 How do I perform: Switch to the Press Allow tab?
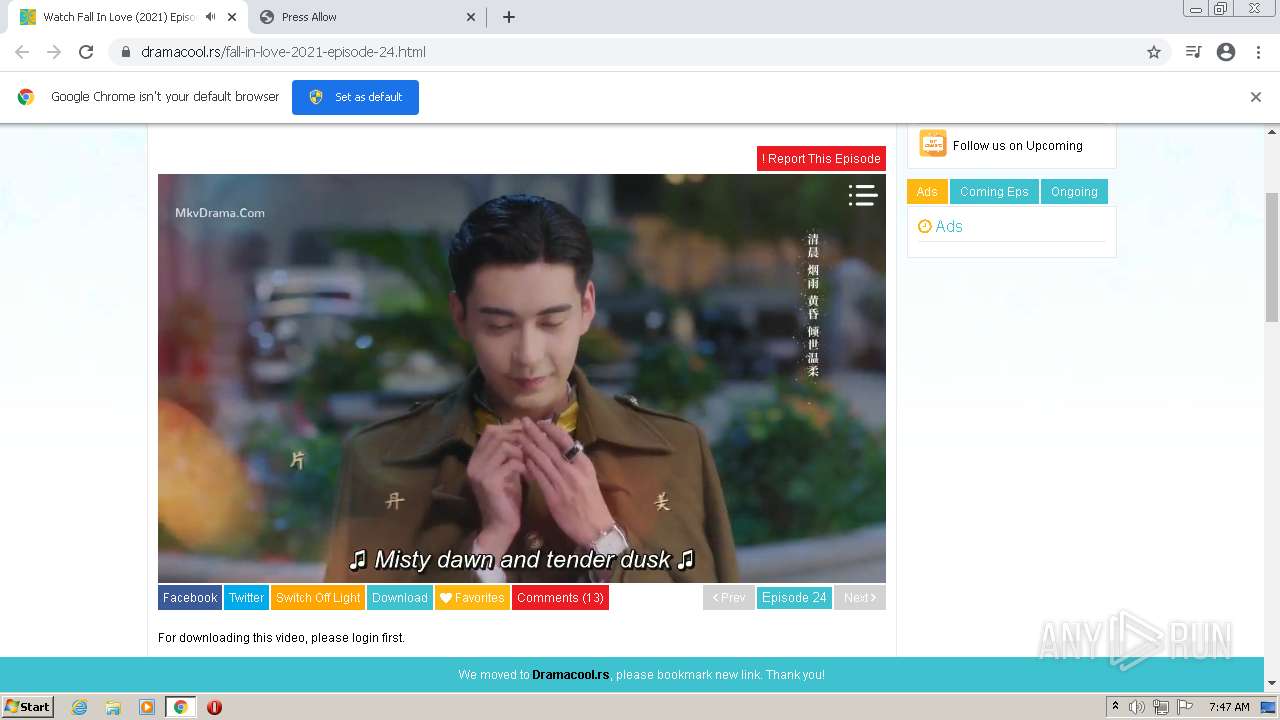(367, 17)
